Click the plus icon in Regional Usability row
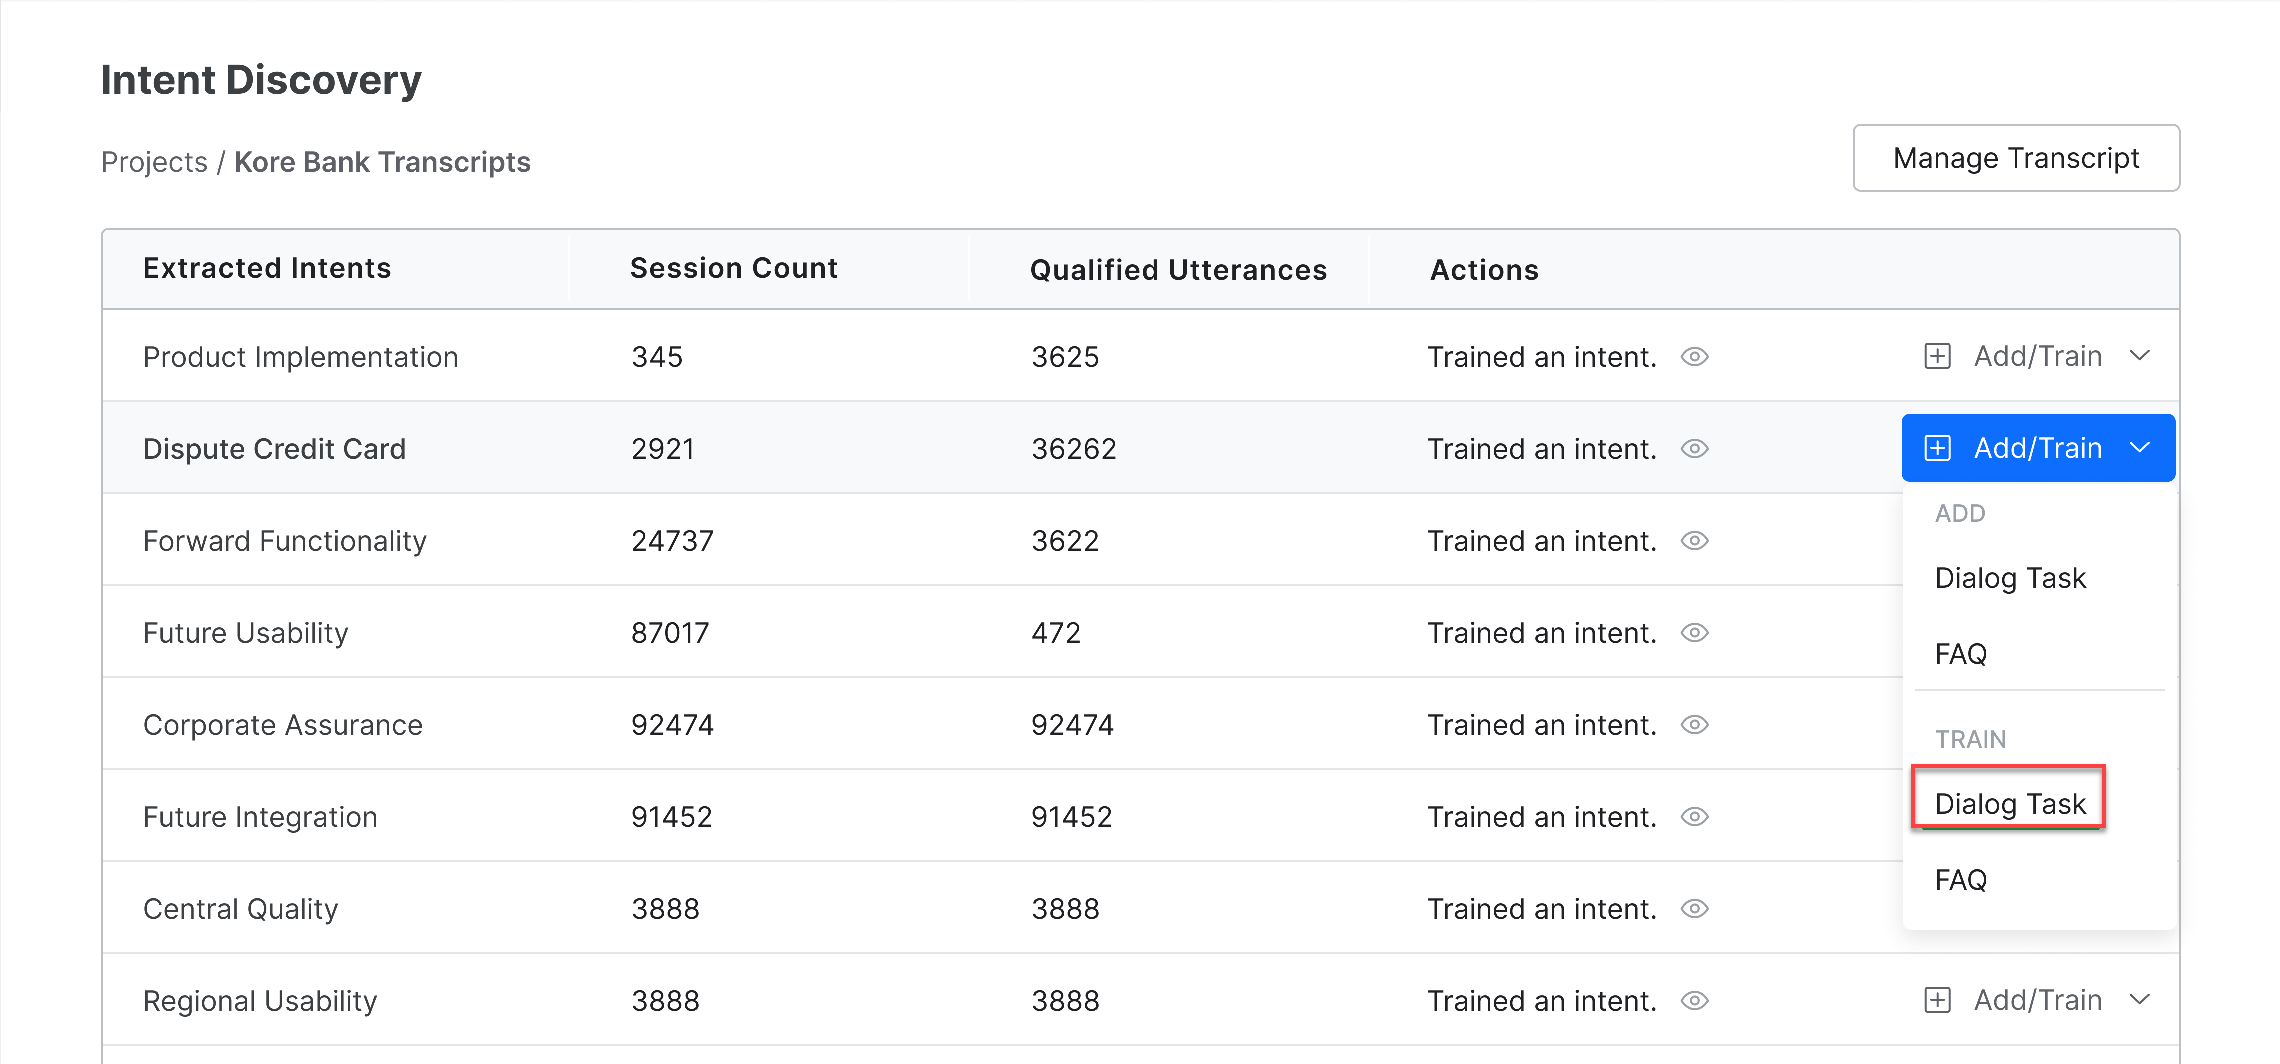This screenshot has height=1064, width=2280. (1937, 1001)
